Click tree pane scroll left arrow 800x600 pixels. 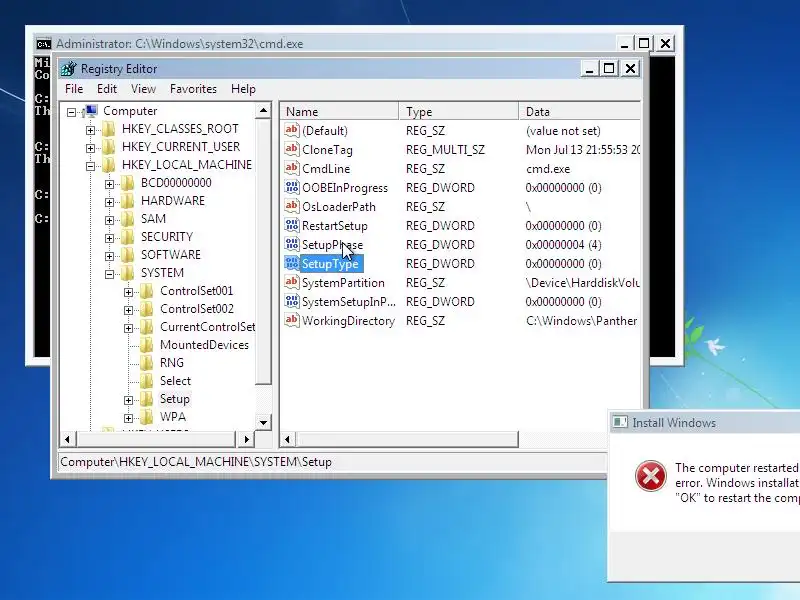click(68, 439)
